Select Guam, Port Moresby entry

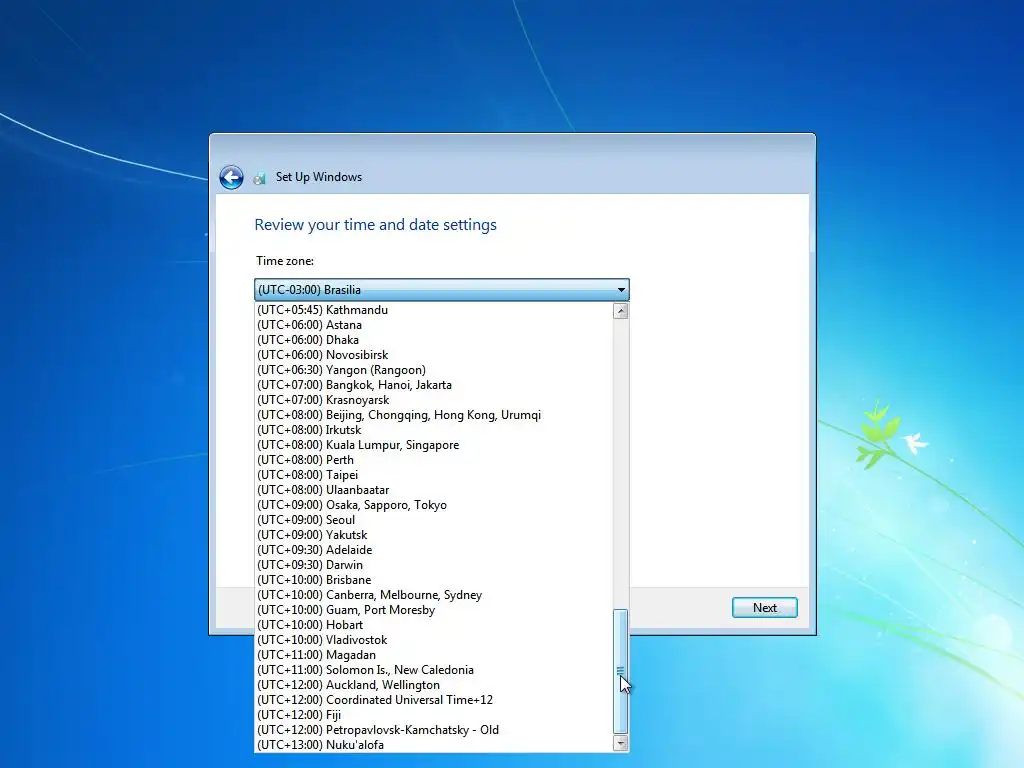pyautogui.click(x=434, y=610)
